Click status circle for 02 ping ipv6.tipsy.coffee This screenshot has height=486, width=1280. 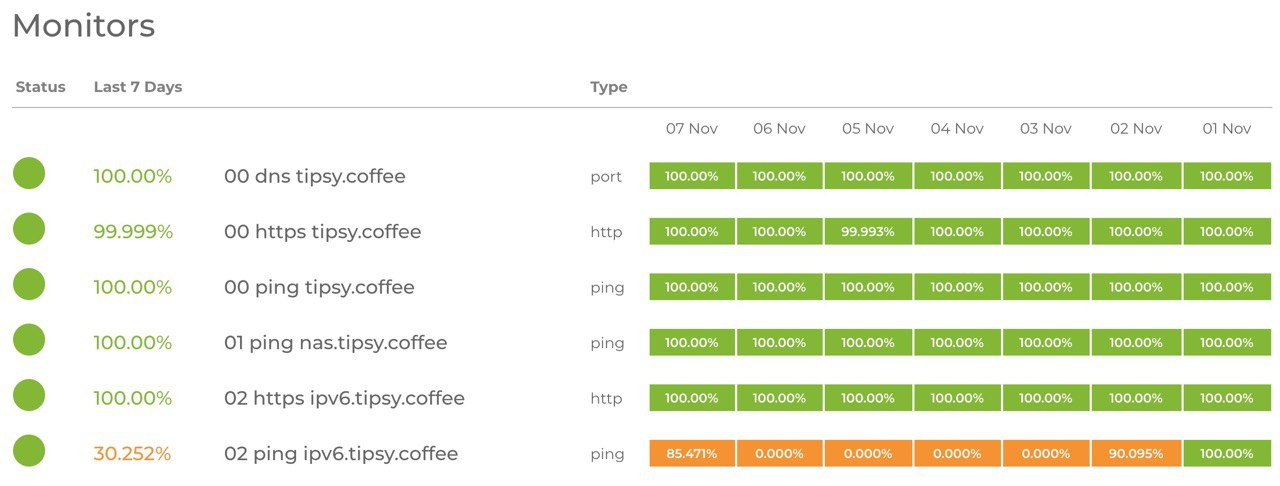tap(29, 451)
